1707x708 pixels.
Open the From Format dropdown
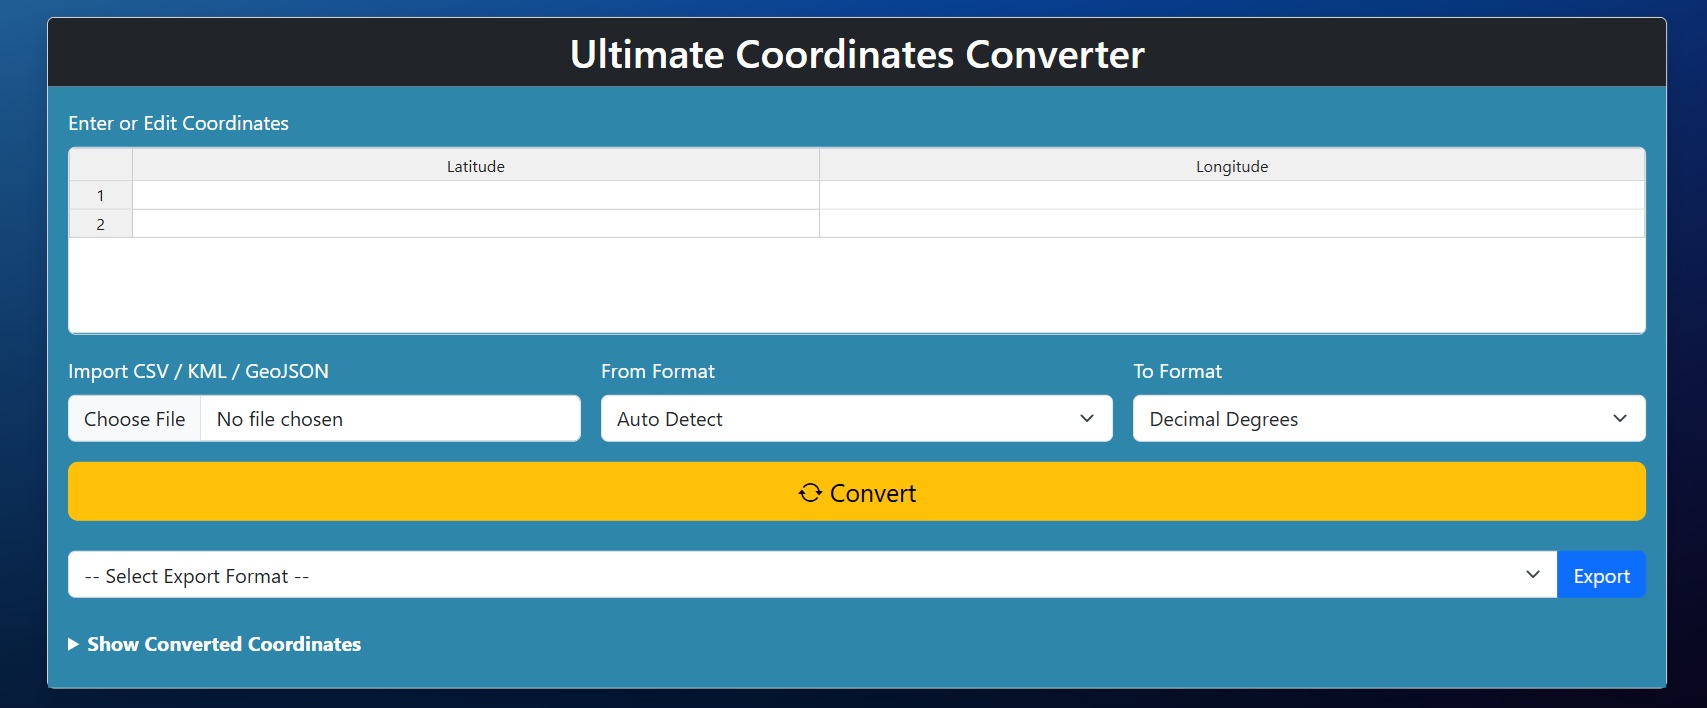point(857,419)
